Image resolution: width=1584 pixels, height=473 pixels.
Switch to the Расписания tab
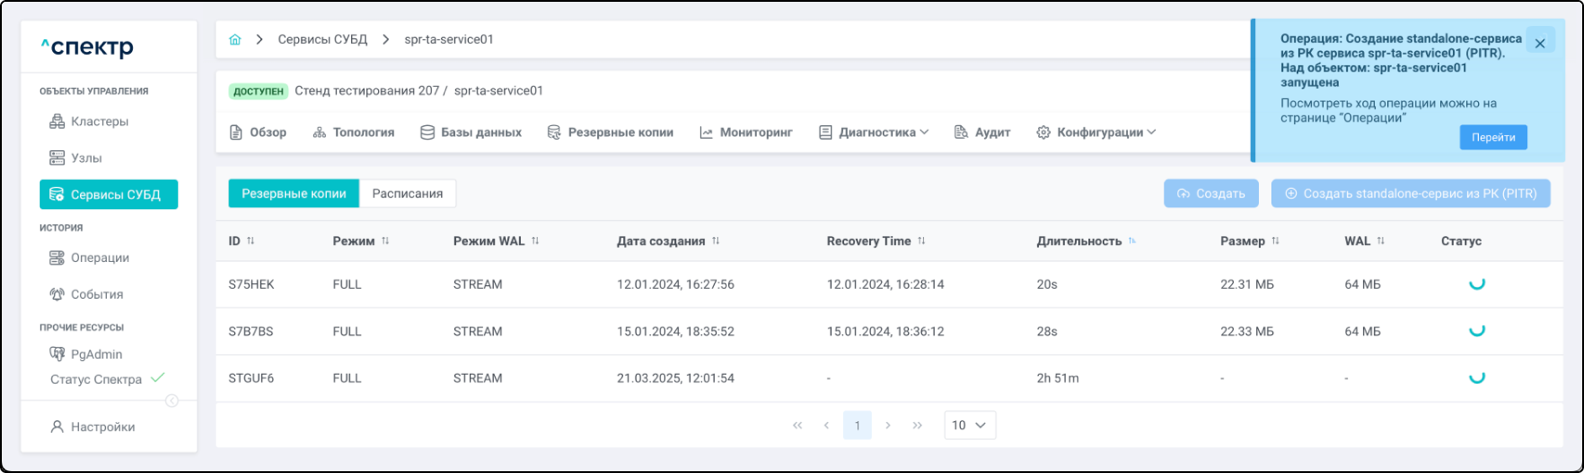tap(407, 194)
